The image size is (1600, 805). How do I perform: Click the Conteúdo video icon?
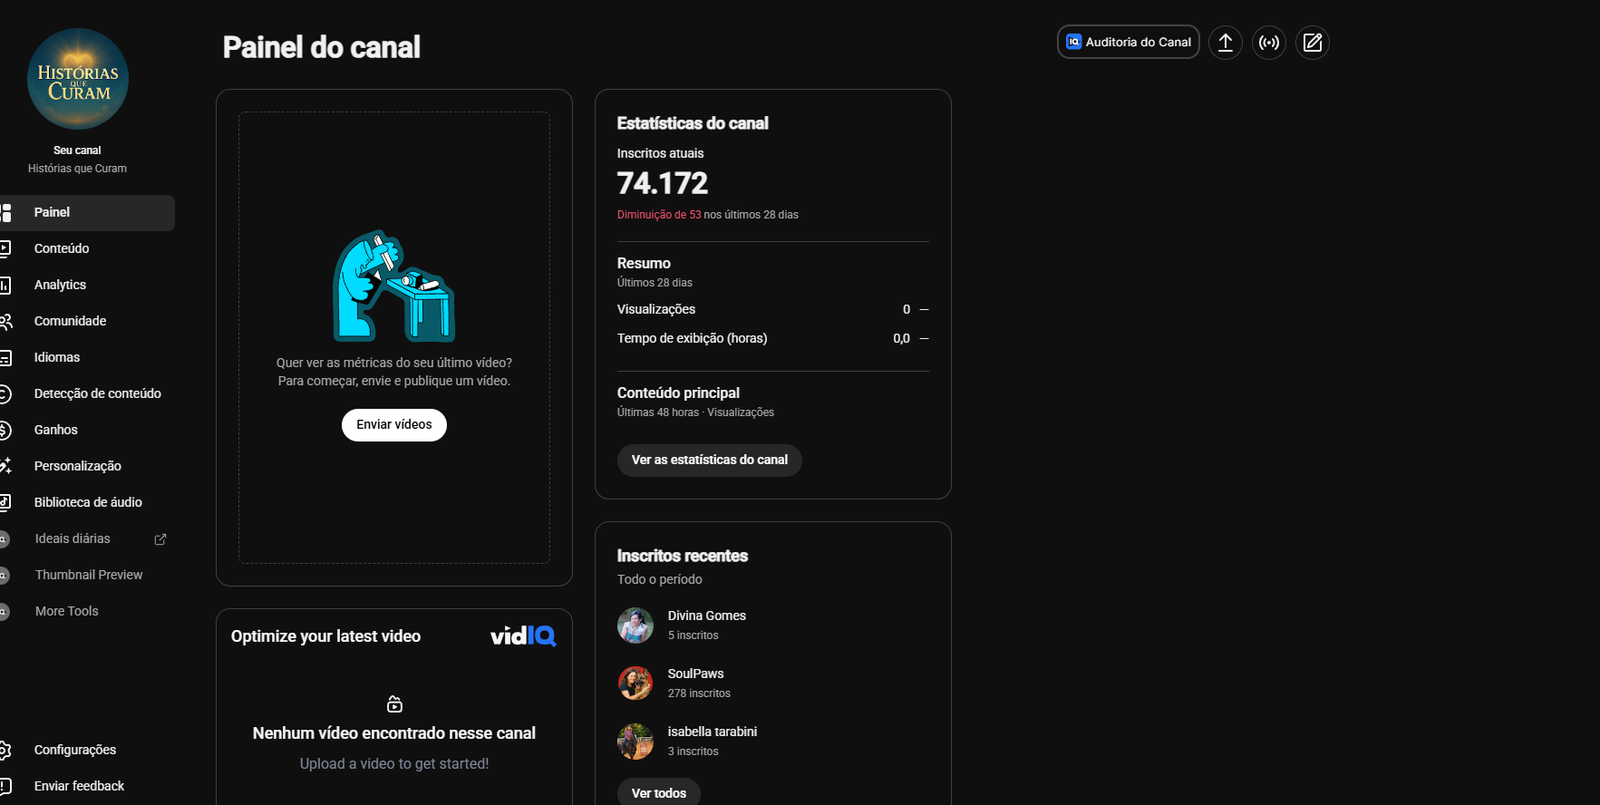(x=5, y=248)
